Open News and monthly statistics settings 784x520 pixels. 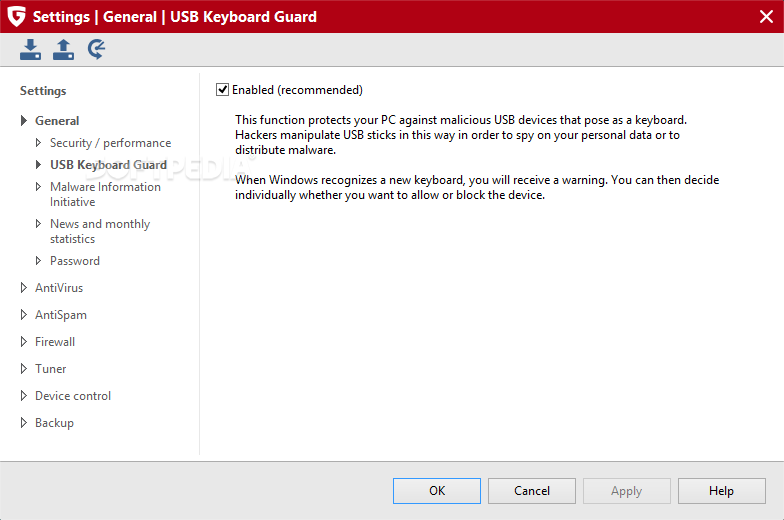click(x=100, y=231)
